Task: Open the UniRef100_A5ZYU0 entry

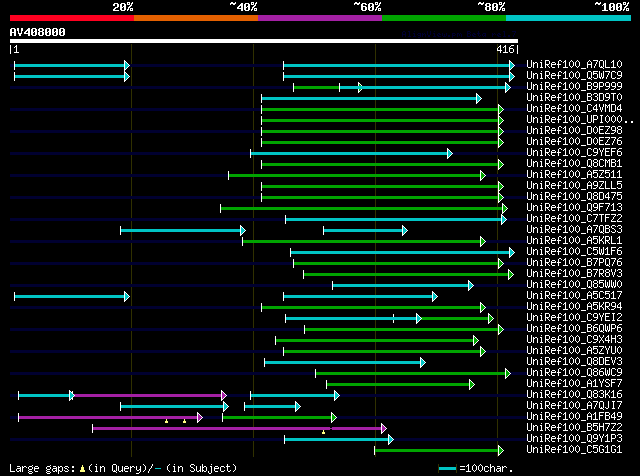Action: (574, 351)
